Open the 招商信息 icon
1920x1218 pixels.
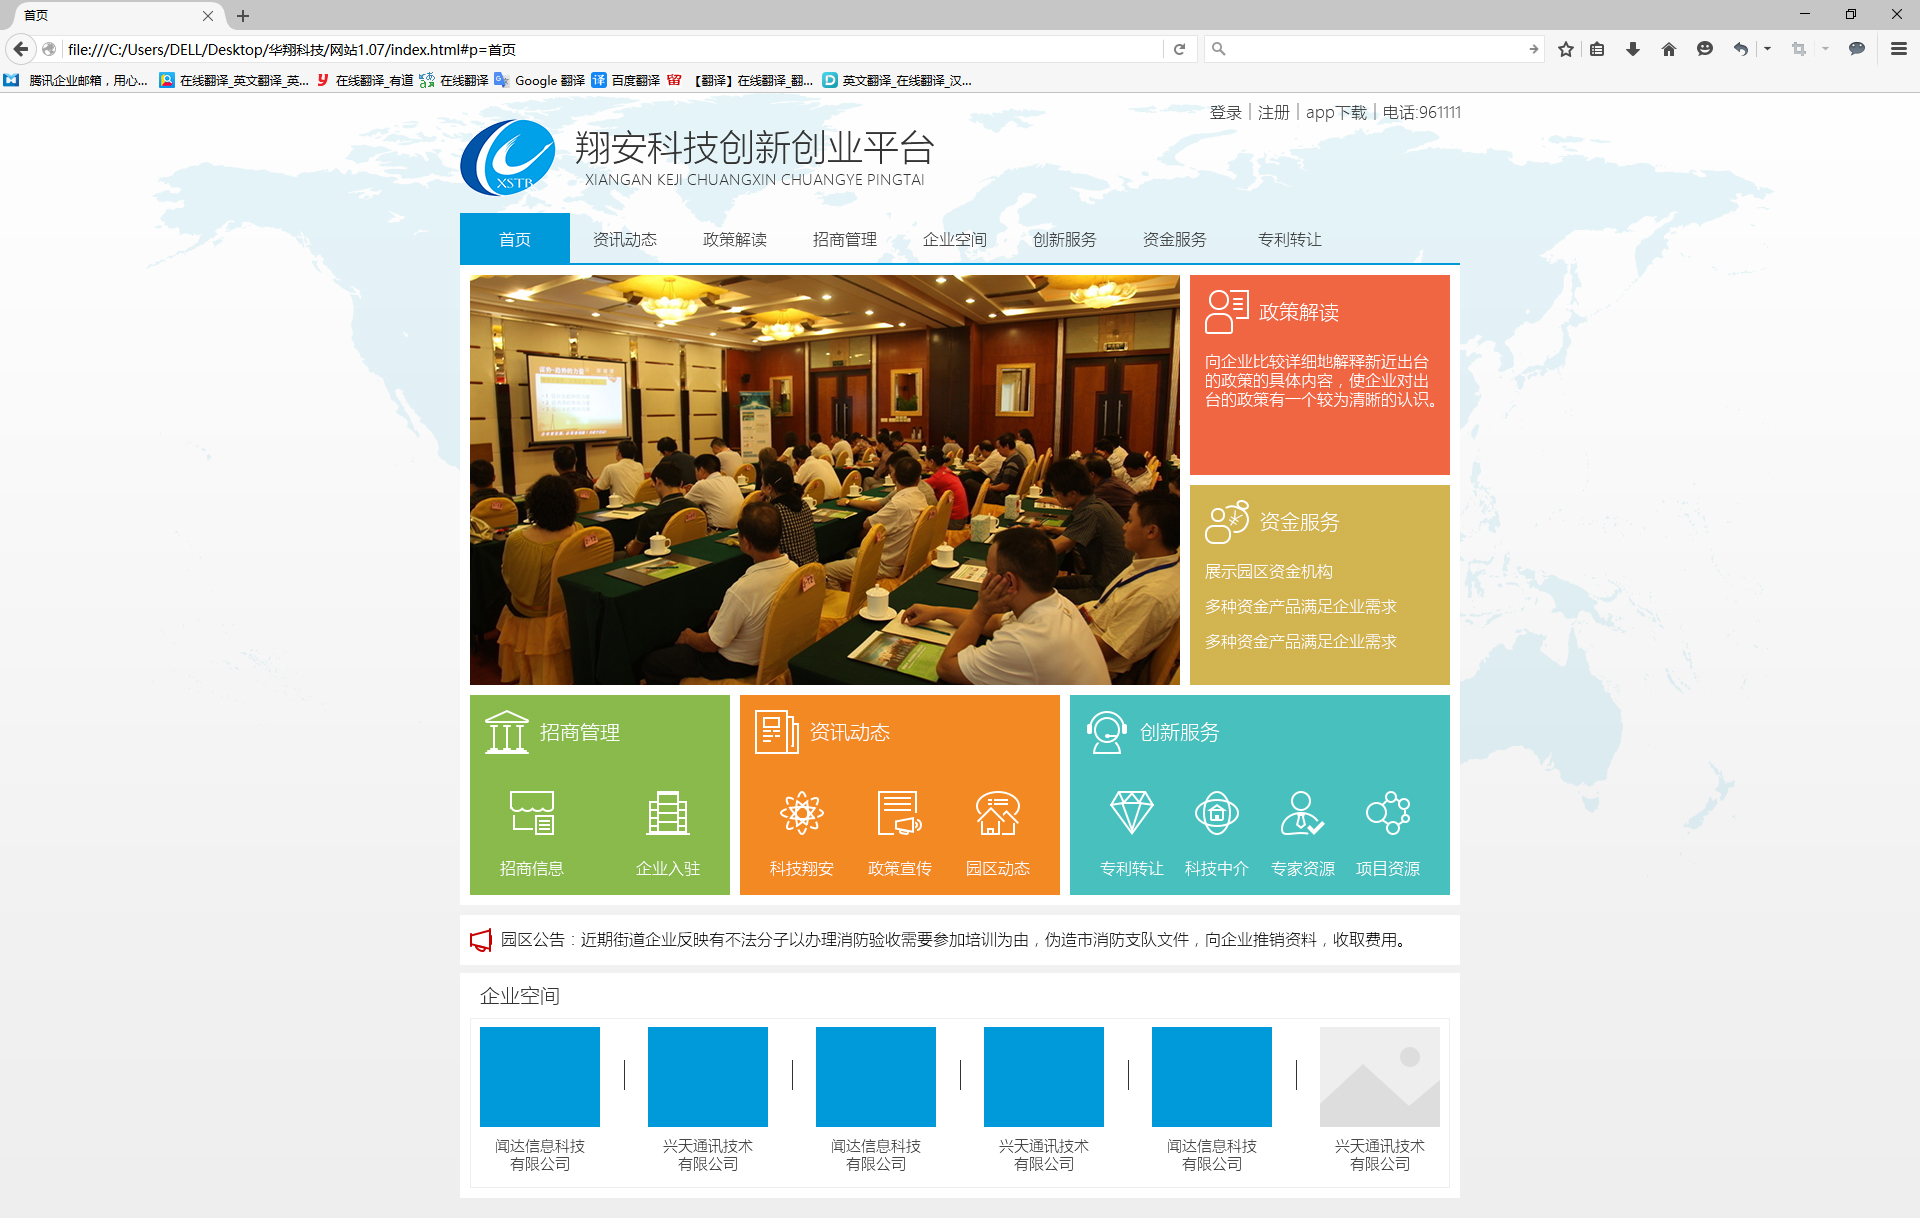[531, 813]
